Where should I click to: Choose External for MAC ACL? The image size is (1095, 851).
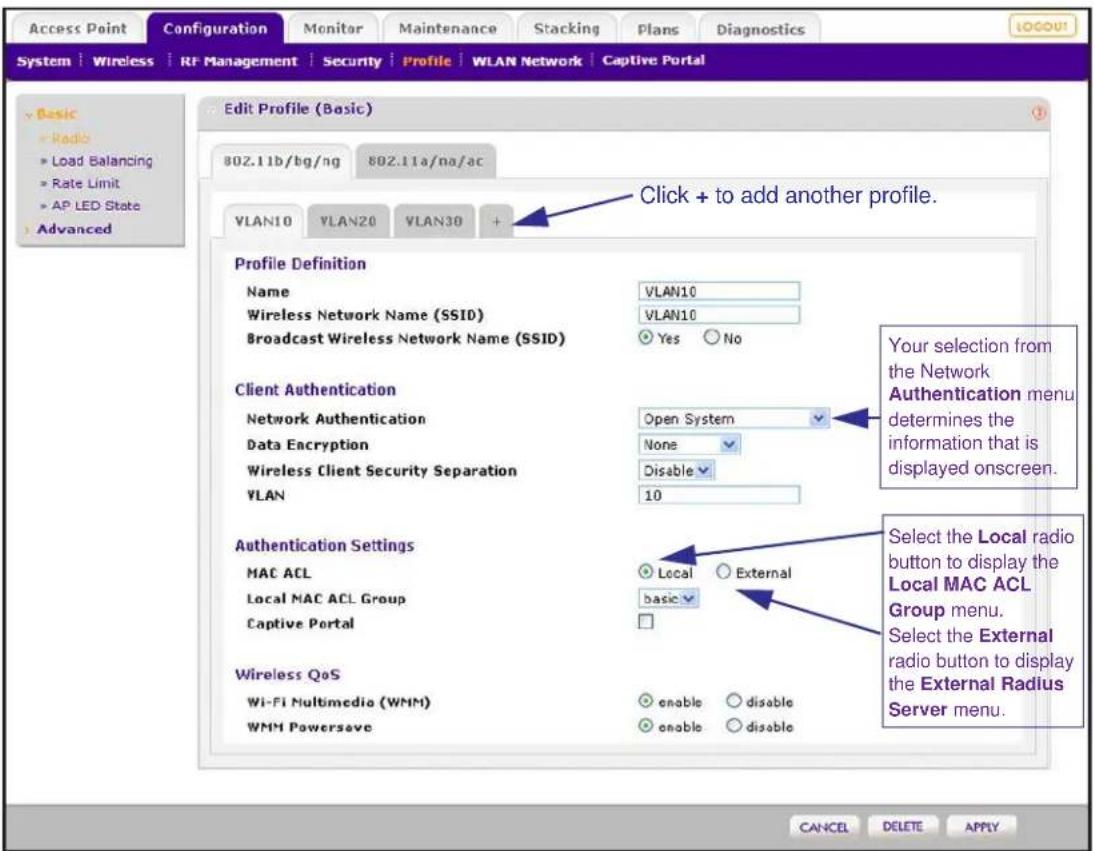[723, 572]
